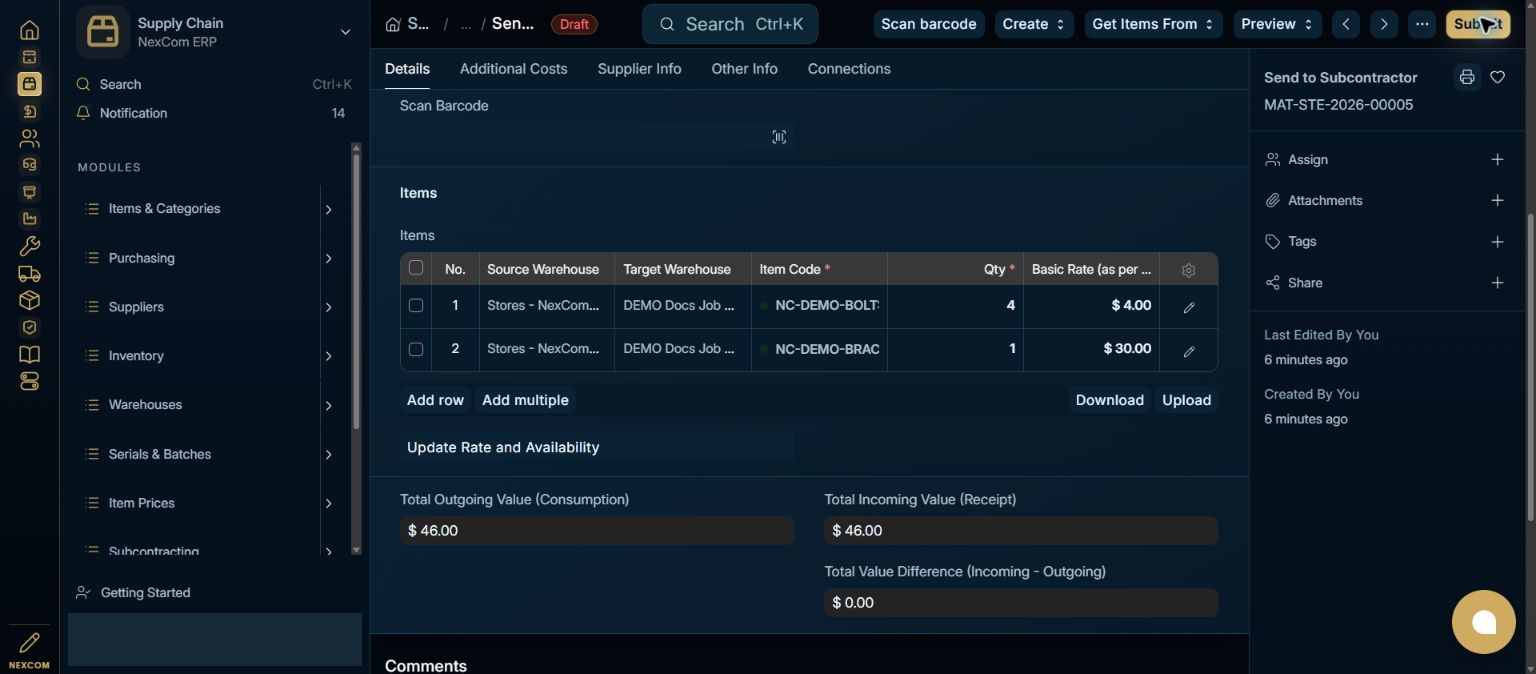Check the row 2 checkbox
This screenshot has height=674, width=1536.
click(x=416, y=349)
